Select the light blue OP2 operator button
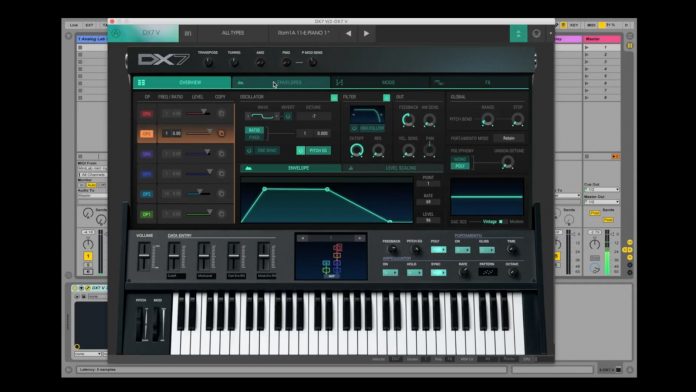The width and height of the screenshot is (696, 392). tap(147, 194)
